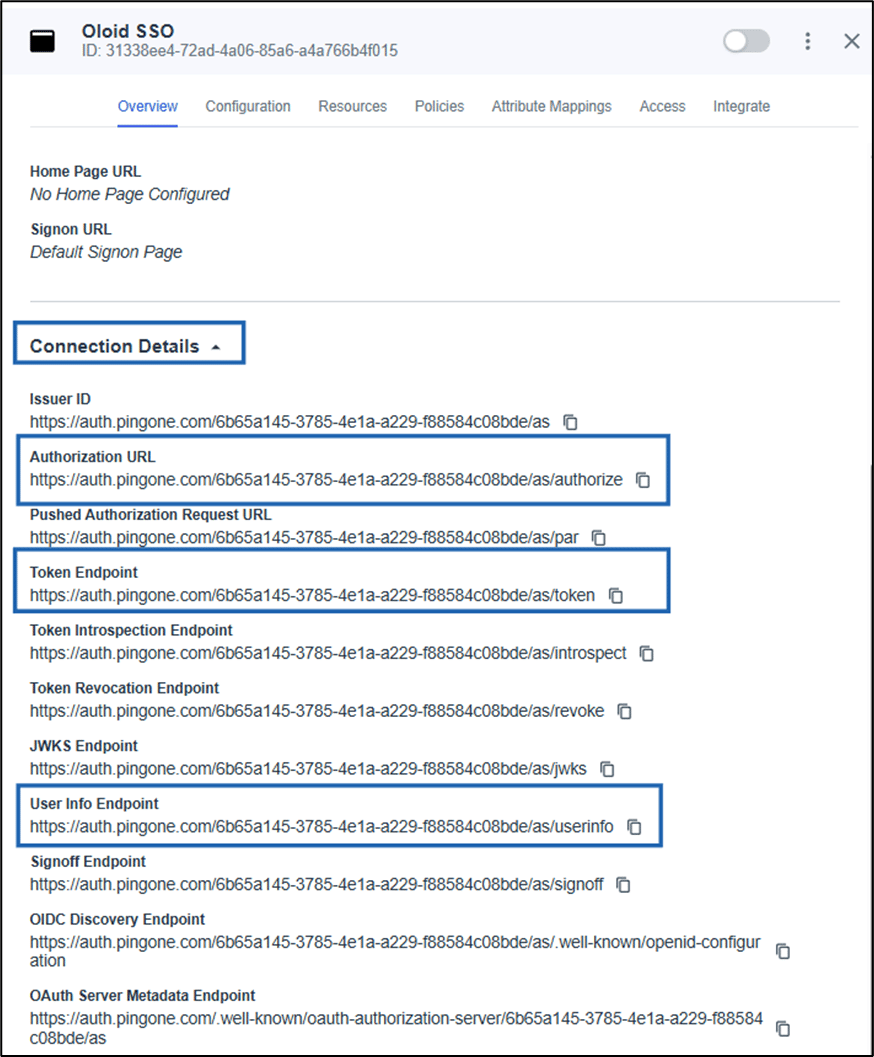Open the Integrate tab

click(x=741, y=107)
